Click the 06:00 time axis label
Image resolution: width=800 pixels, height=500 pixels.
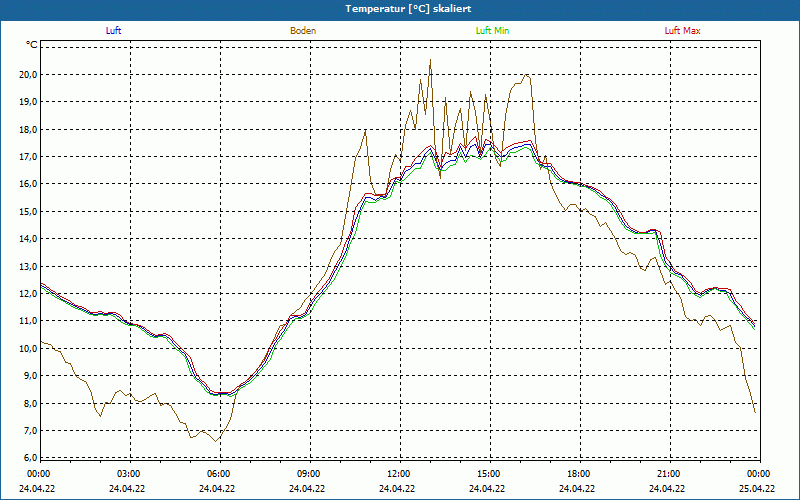click(x=219, y=474)
